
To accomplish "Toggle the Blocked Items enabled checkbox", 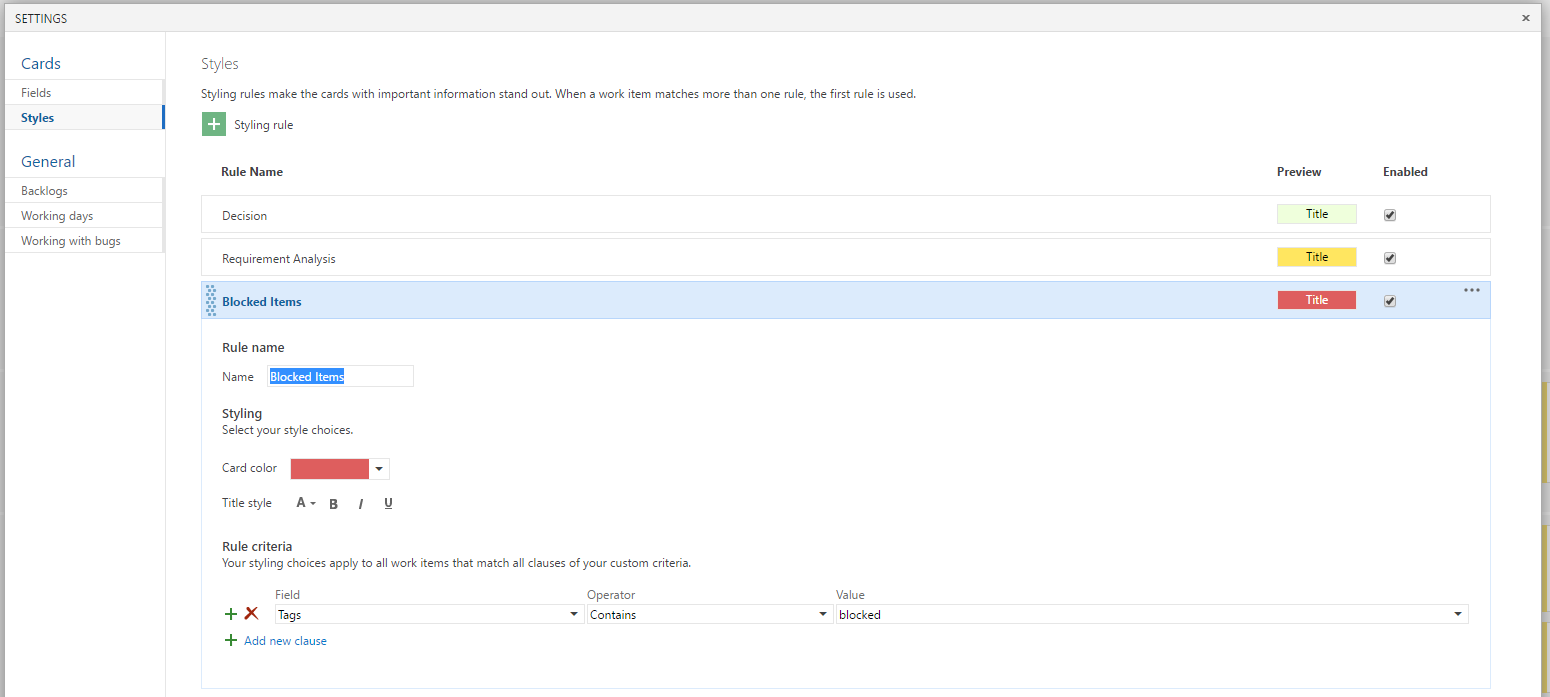I will (x=1390, y=300).
